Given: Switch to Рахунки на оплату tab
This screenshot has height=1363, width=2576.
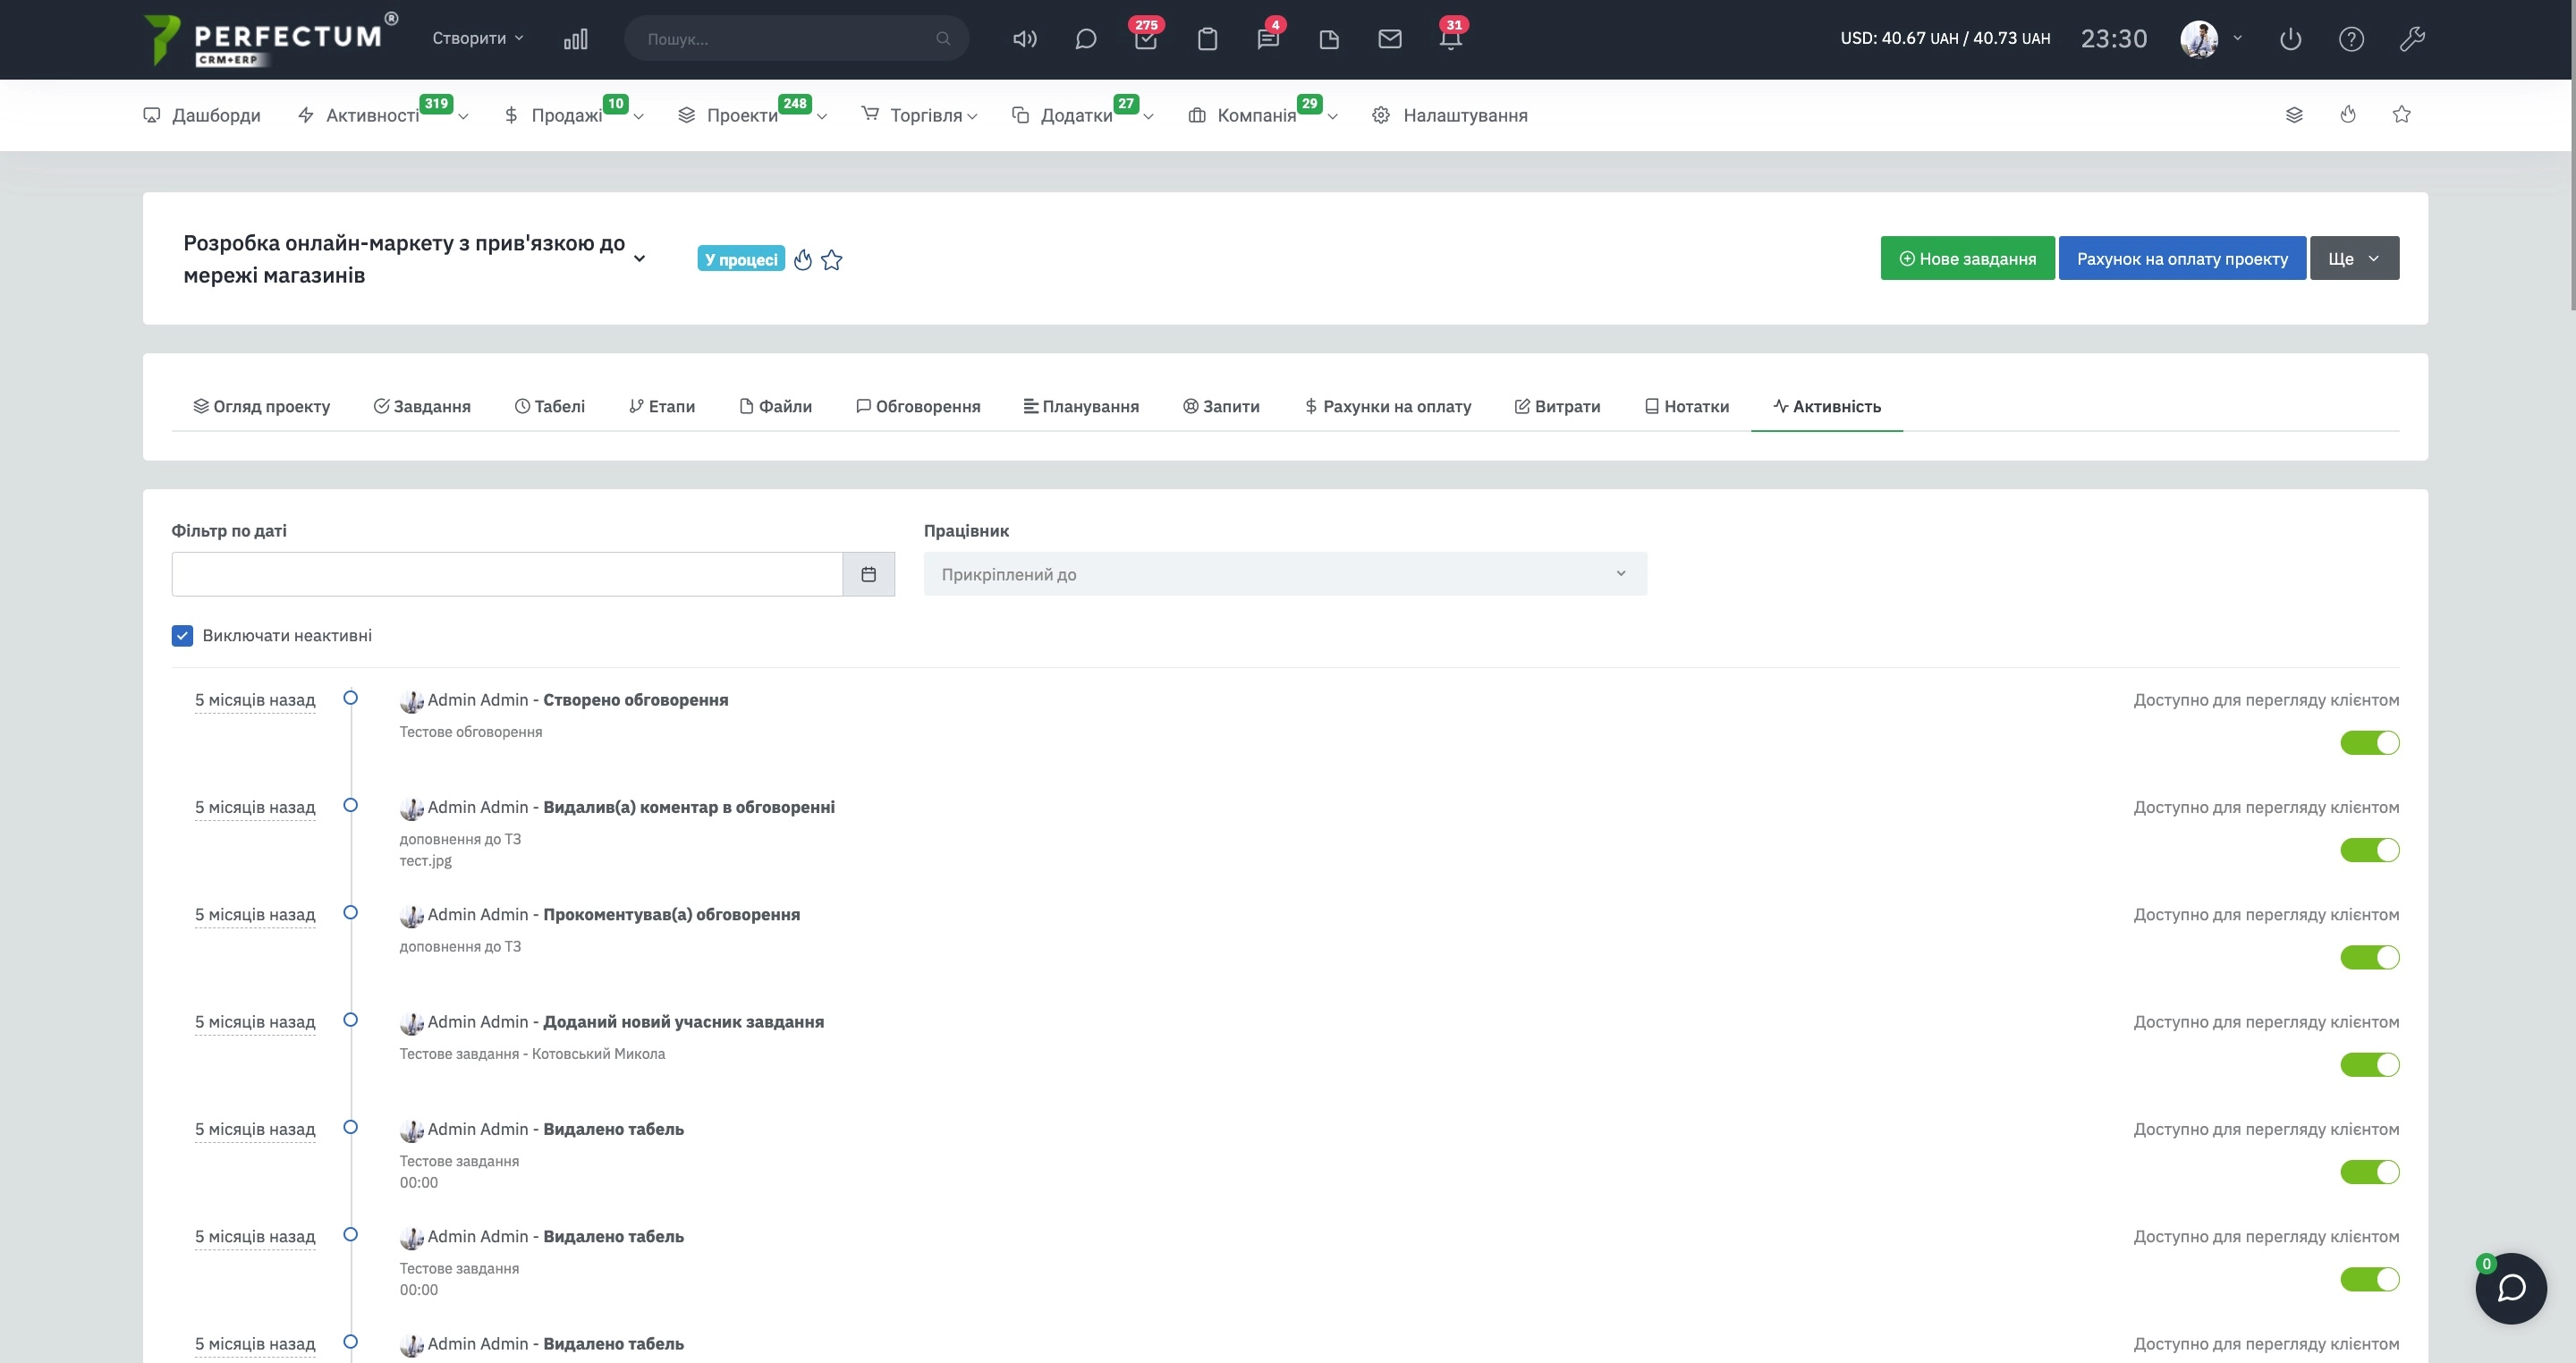Looking at the screenshot, I should (x=1388, y=406).
